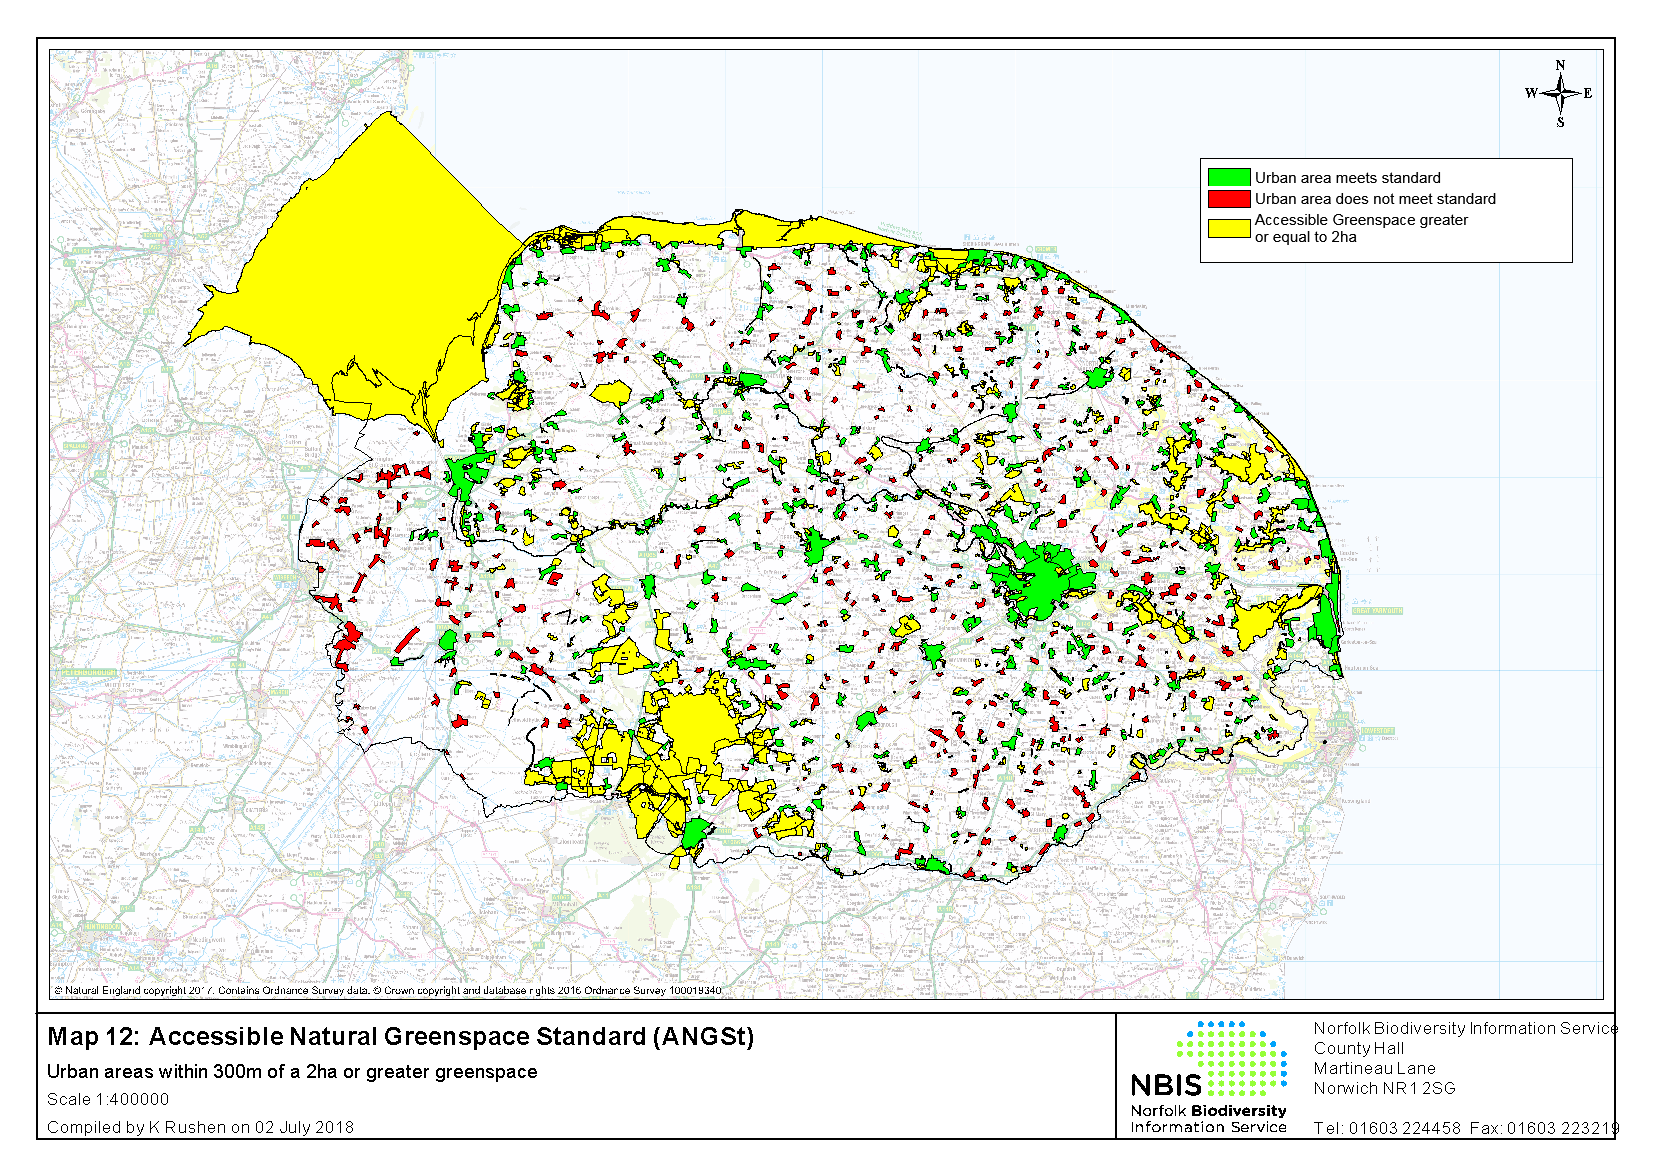This screenshot has width=1653, height=1169.
Task: Click 'Urban area does not meet standard' label
Action: [1375, 199]
